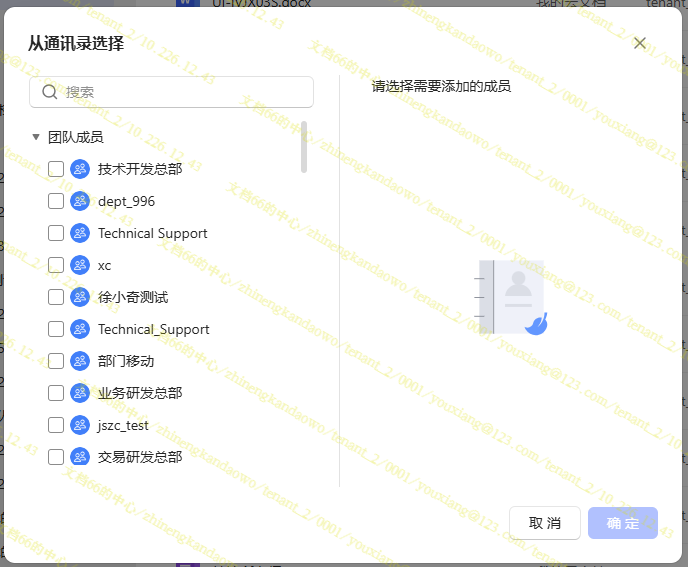Viewport: 688px width, 567px height.
Task: Open the 业务研发总部 department entry
Action: tap(140, 393)
